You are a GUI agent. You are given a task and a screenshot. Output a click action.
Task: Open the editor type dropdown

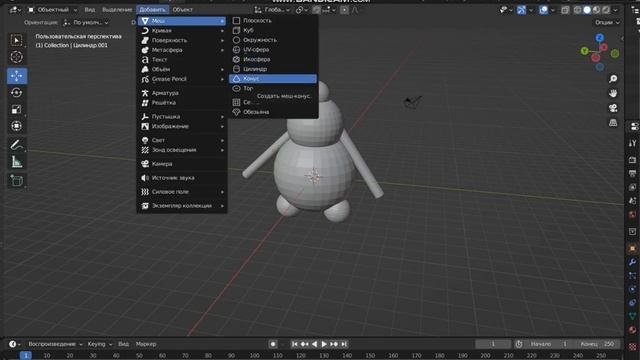coord(15,10)
